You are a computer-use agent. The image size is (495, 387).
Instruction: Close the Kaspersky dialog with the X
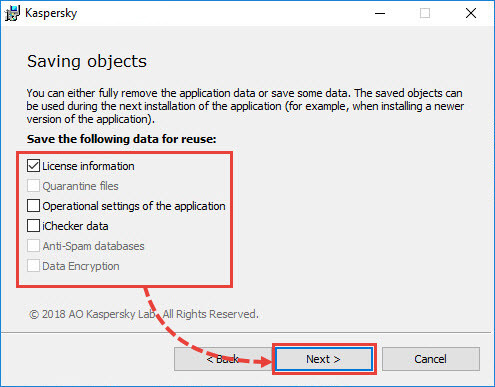[x=471, y=13]
